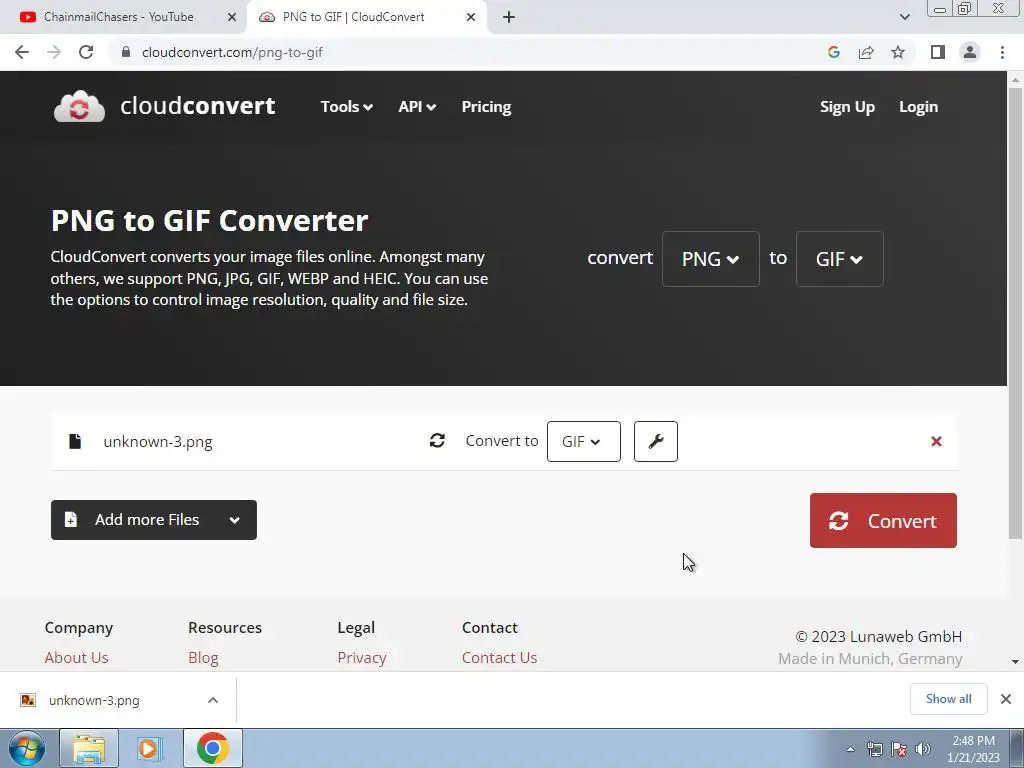This screenshot has width=1024, height=768.
Task: Click the CloudConvert cloud logo icon
Action: 79,106
